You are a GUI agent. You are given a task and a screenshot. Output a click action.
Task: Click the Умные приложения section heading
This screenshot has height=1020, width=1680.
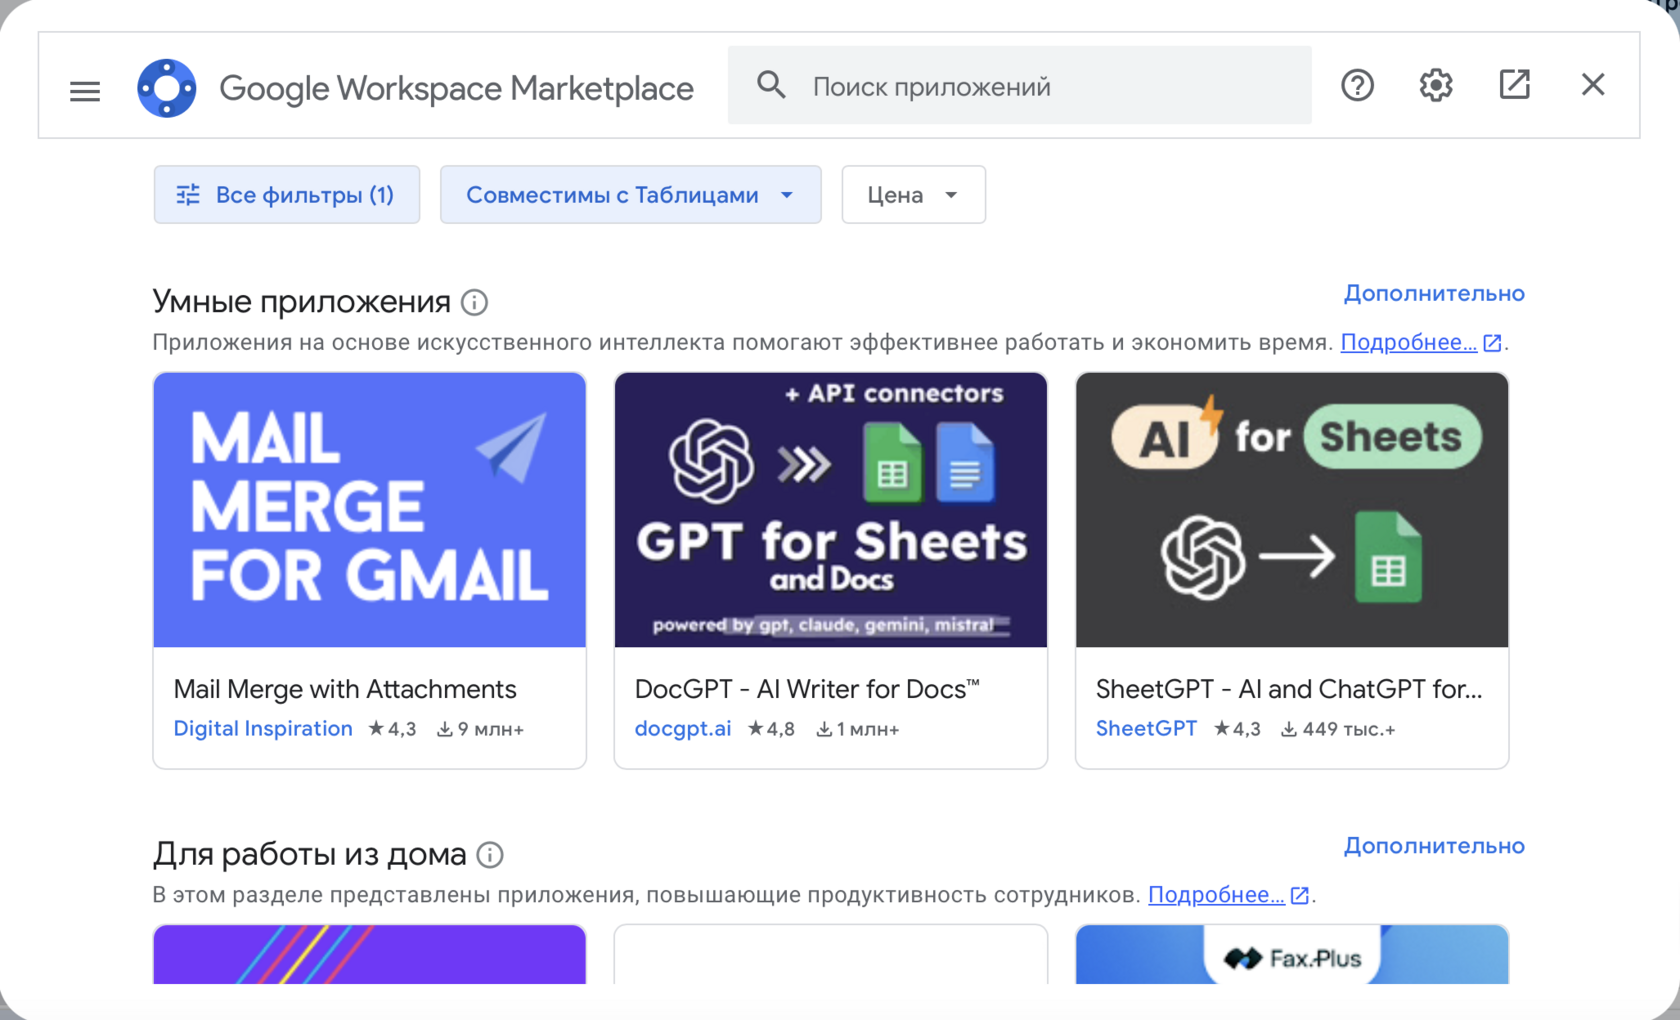[x=302, y=301]
